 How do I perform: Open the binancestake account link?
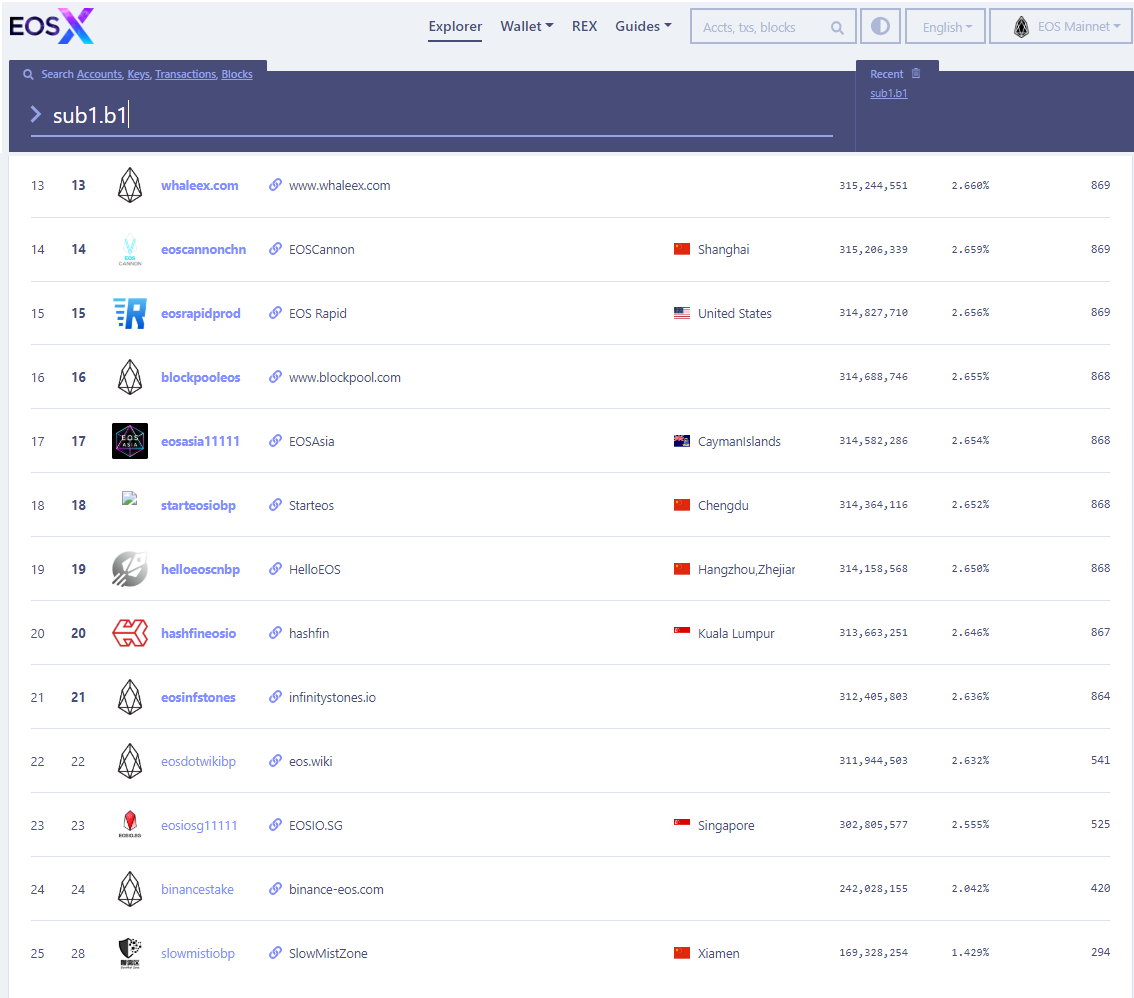pos(197,889)
